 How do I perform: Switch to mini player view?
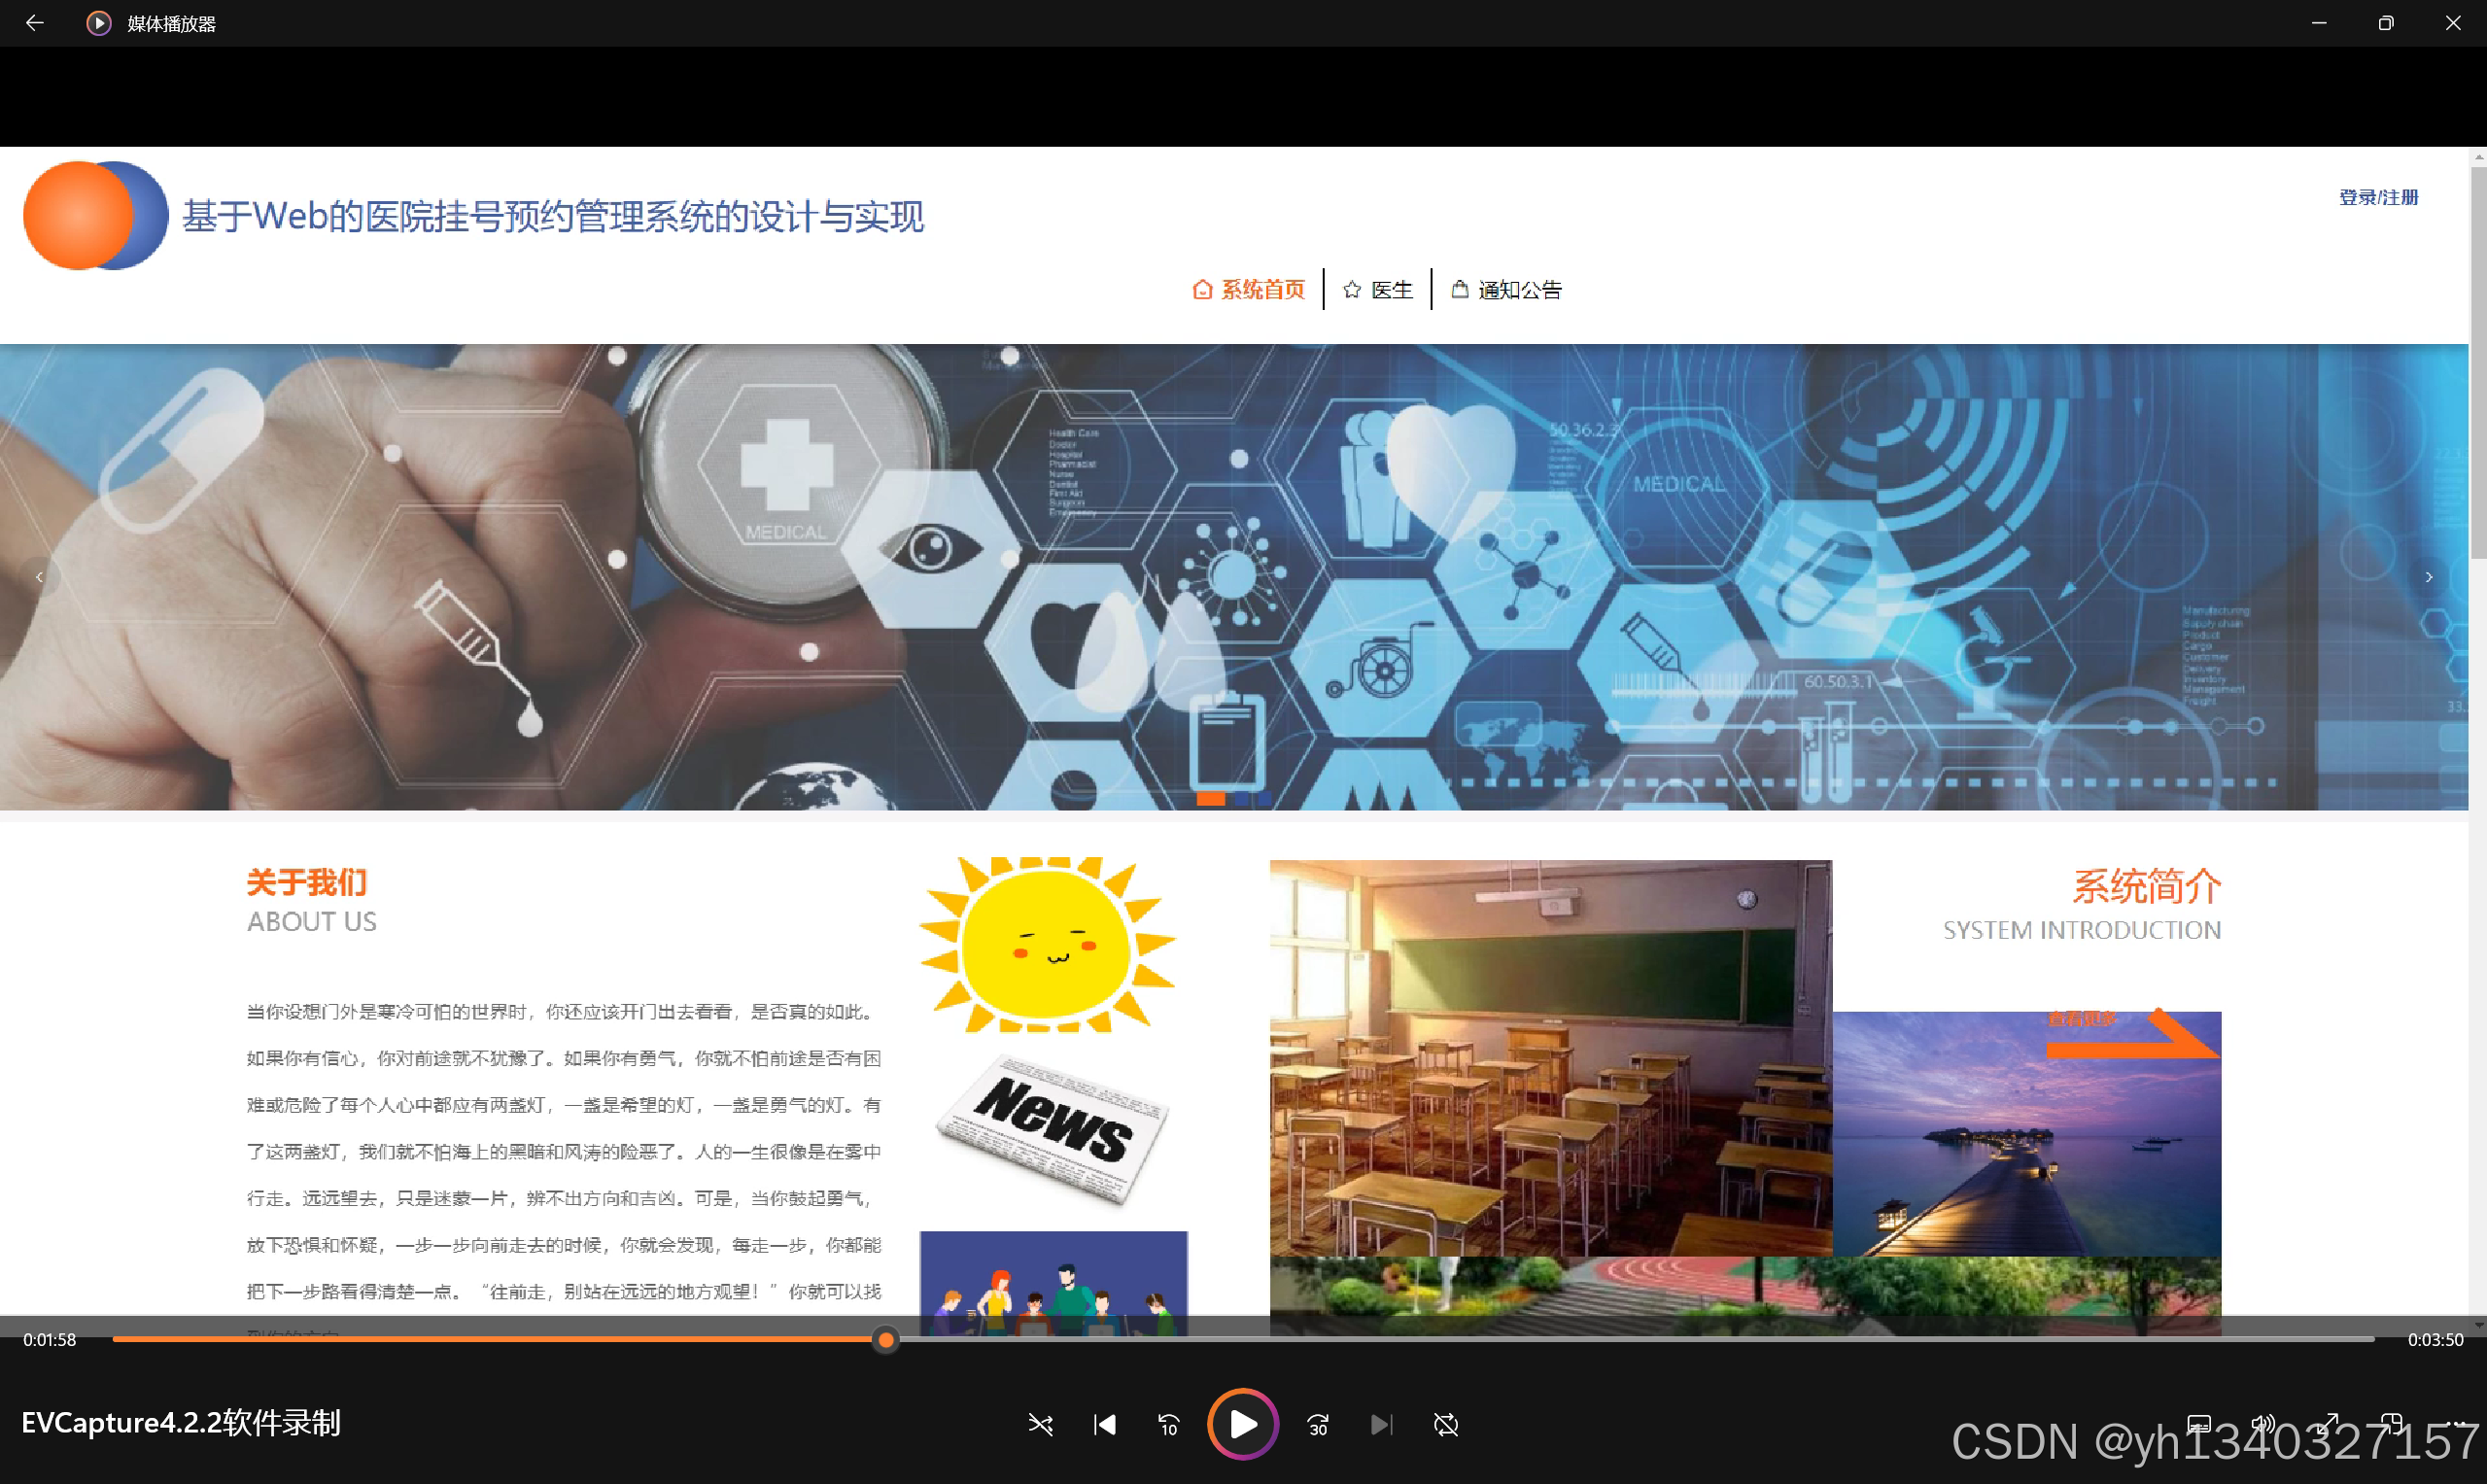click(x=2392, y=1424)
